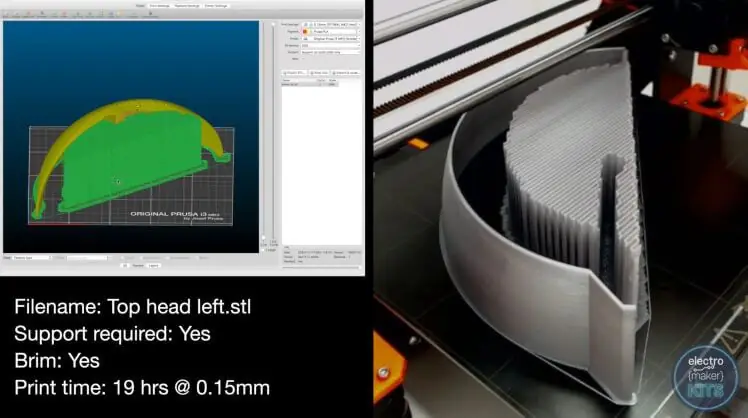Click the blue arrow toolbar icon
The width and height of the screenshot is (748, 418).
(111, 14)
